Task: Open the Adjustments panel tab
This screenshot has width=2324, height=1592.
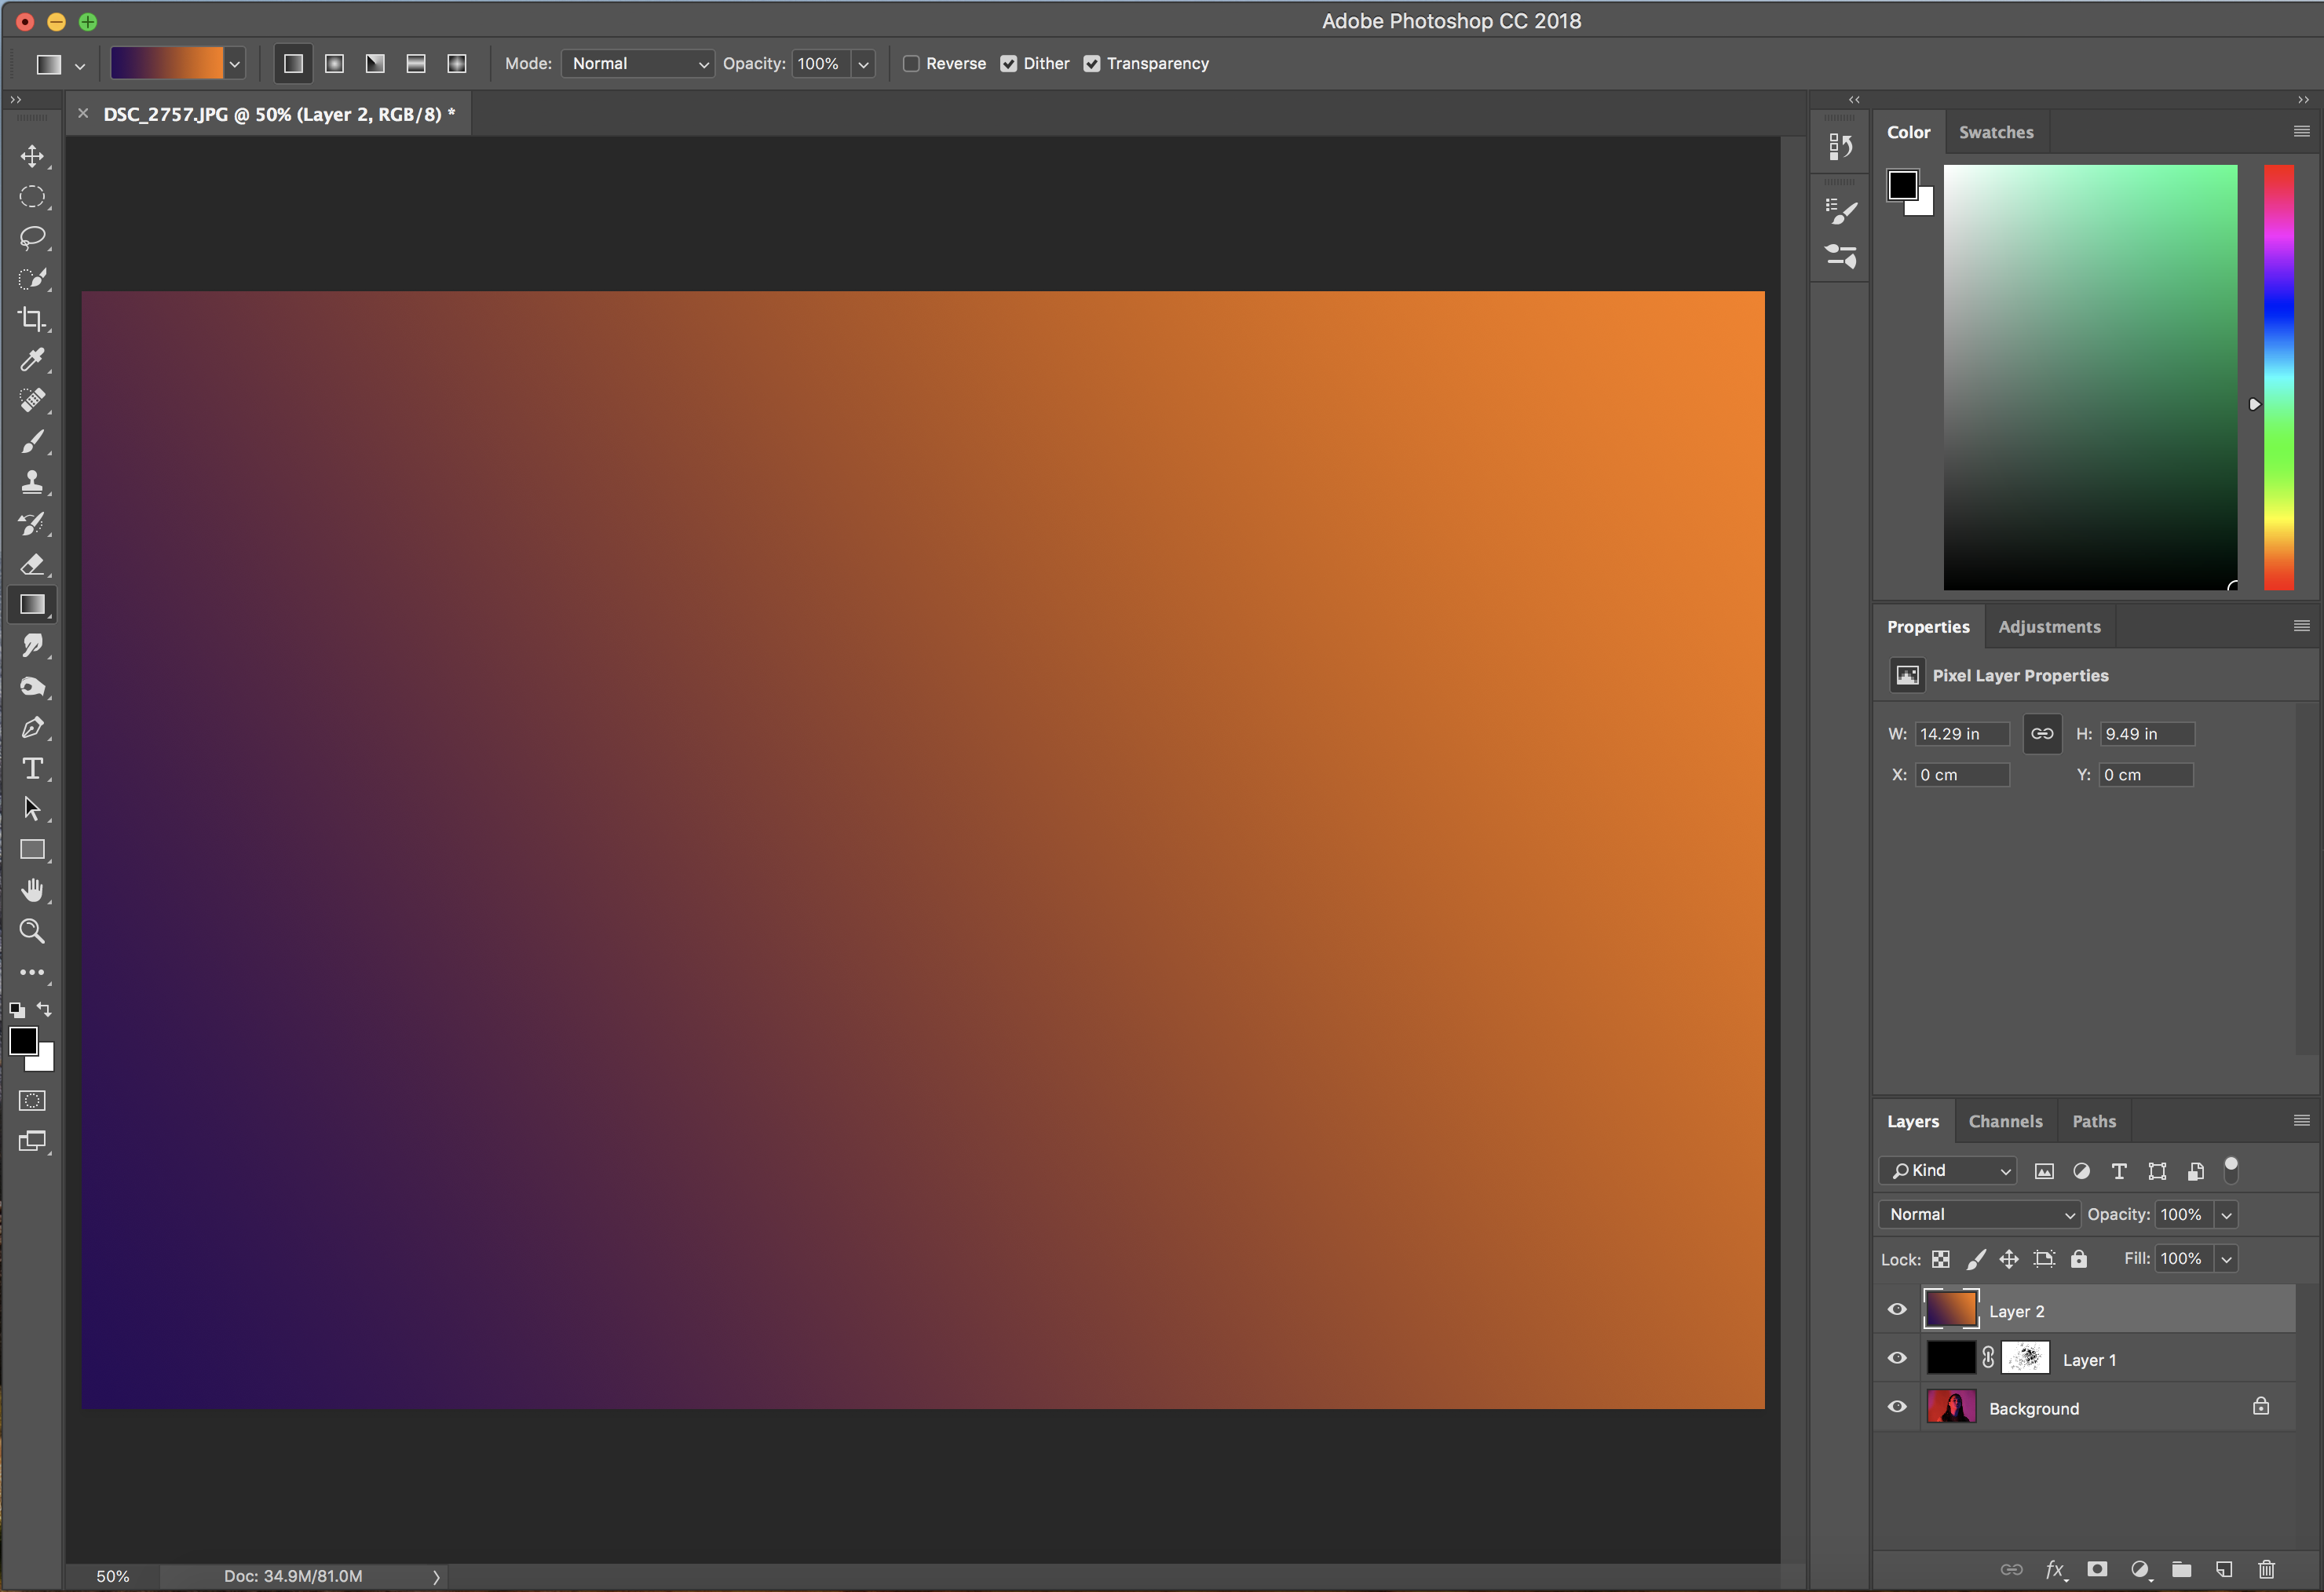Action: point(2049,627)
